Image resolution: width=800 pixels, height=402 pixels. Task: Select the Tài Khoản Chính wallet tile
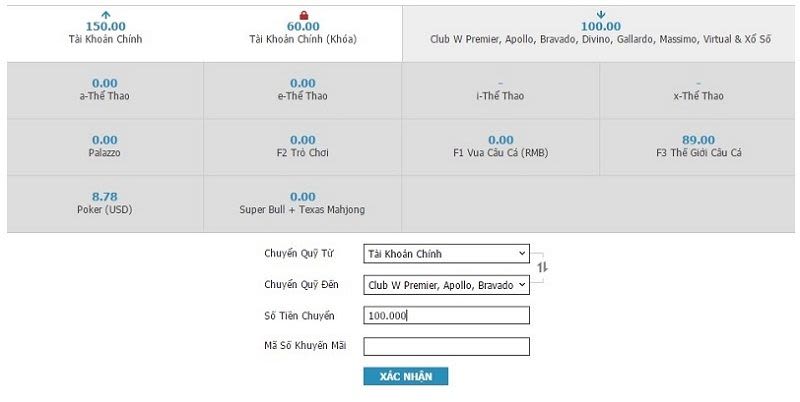(x=106, y=34)
